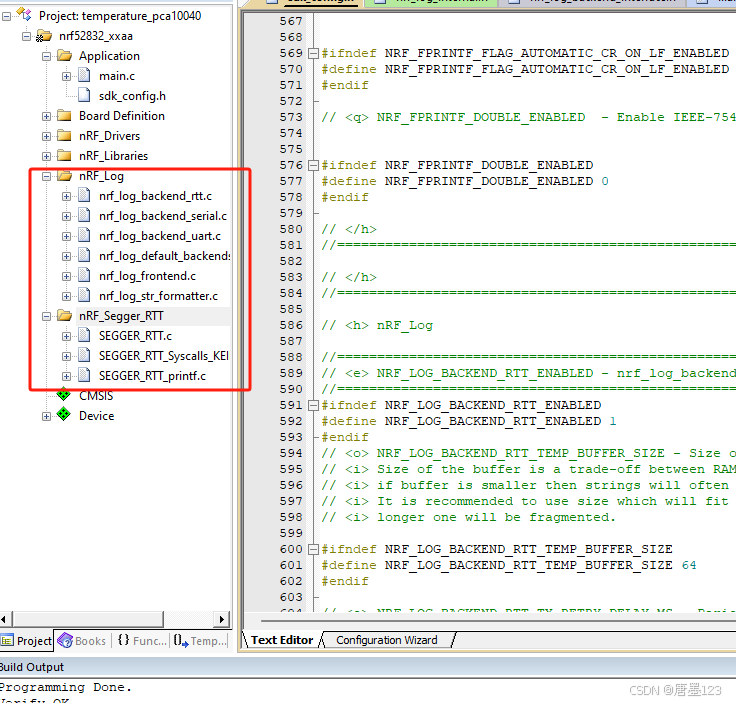This screenshot has width=736, height=703.
Task: Click the nRF_Libraries folder icon
Action: tap(64, 155)
